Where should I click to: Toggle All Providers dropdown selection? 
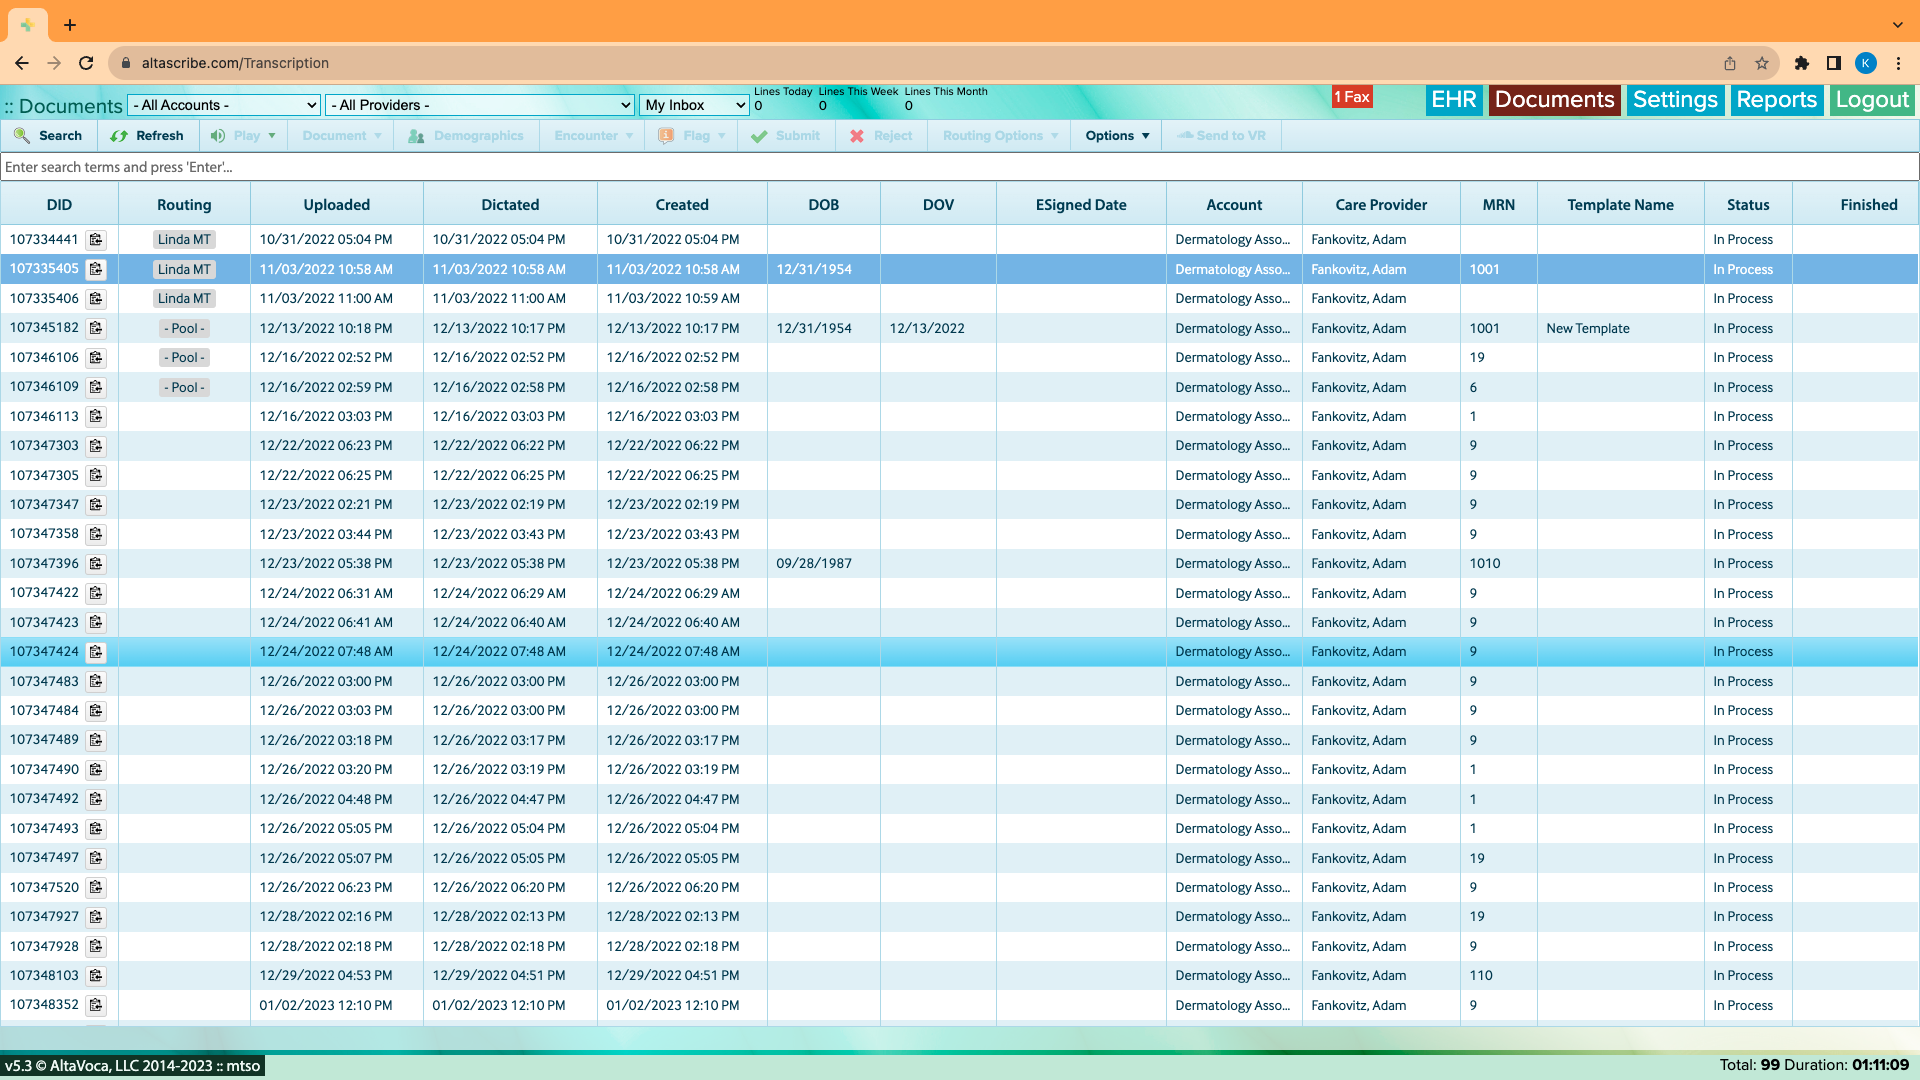pyautogui.click(x=480, y=105)
